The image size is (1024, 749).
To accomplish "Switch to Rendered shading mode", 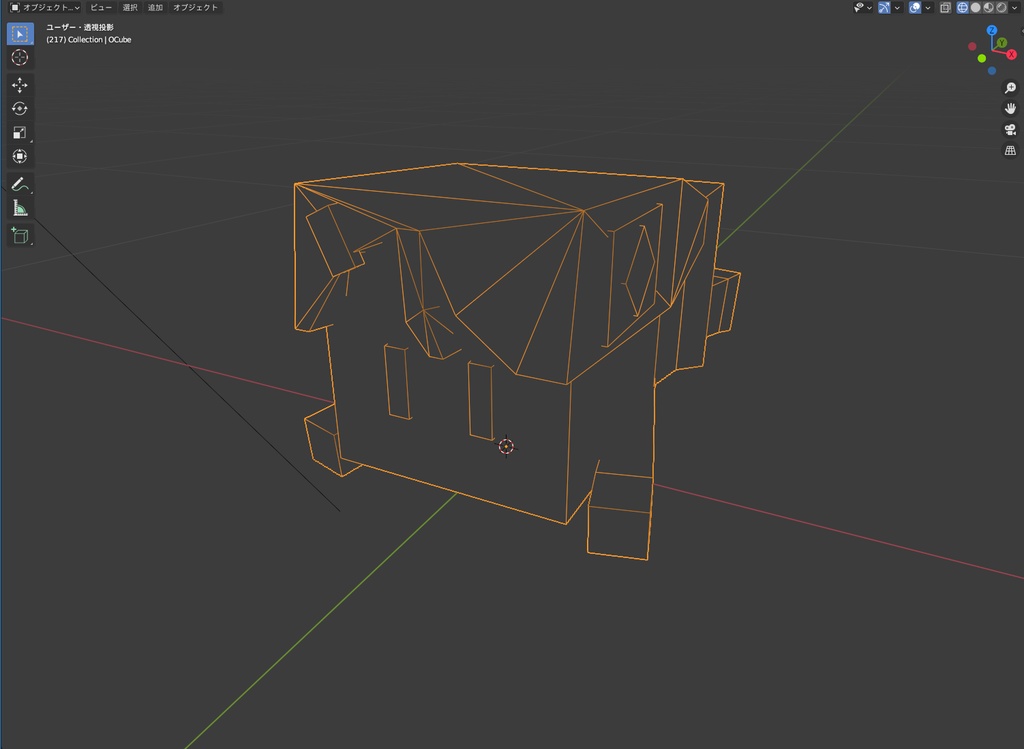I will coord(1001,8).
